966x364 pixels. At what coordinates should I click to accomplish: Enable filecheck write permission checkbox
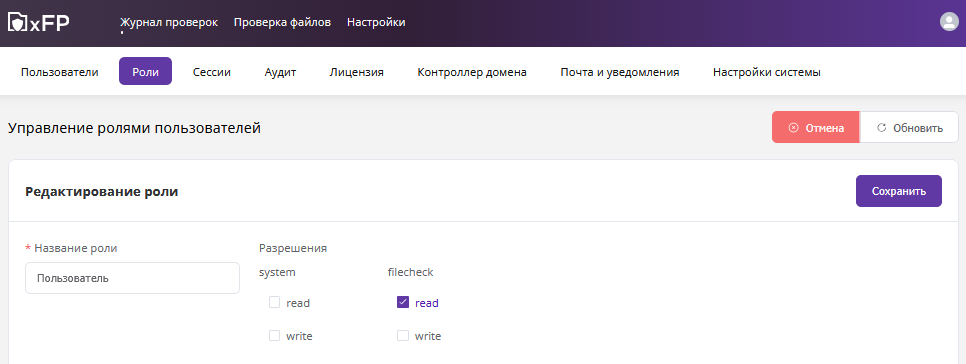tap(403, 336)
